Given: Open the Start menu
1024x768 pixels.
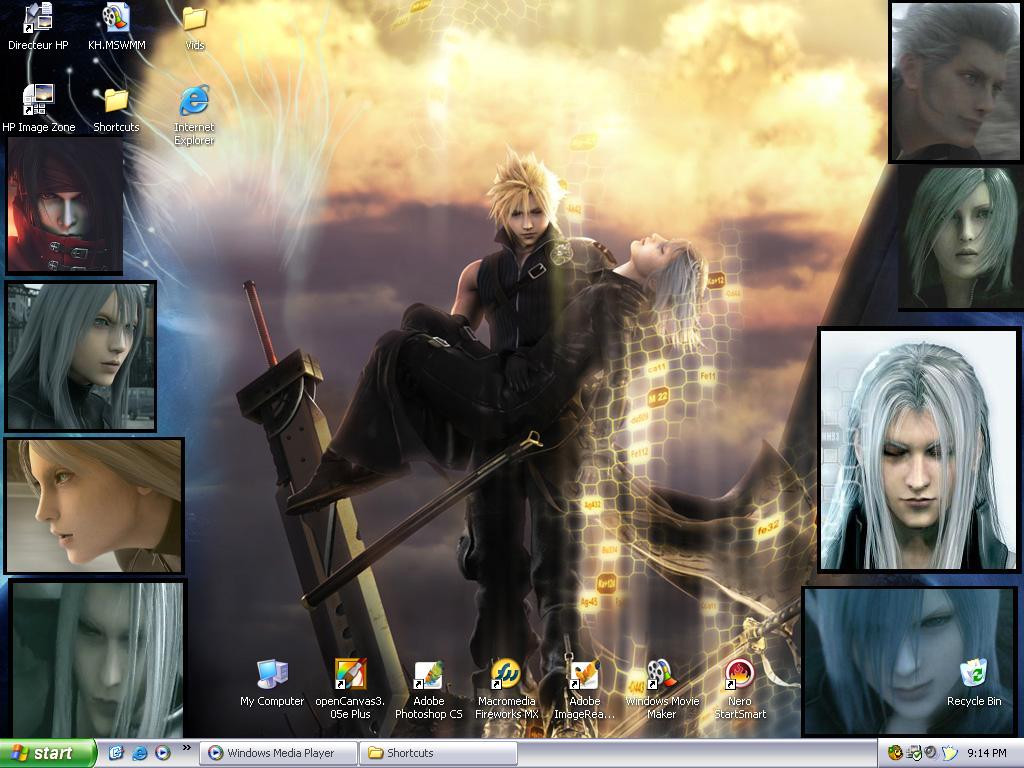Looking at the screenshot, I should [48, 753].
